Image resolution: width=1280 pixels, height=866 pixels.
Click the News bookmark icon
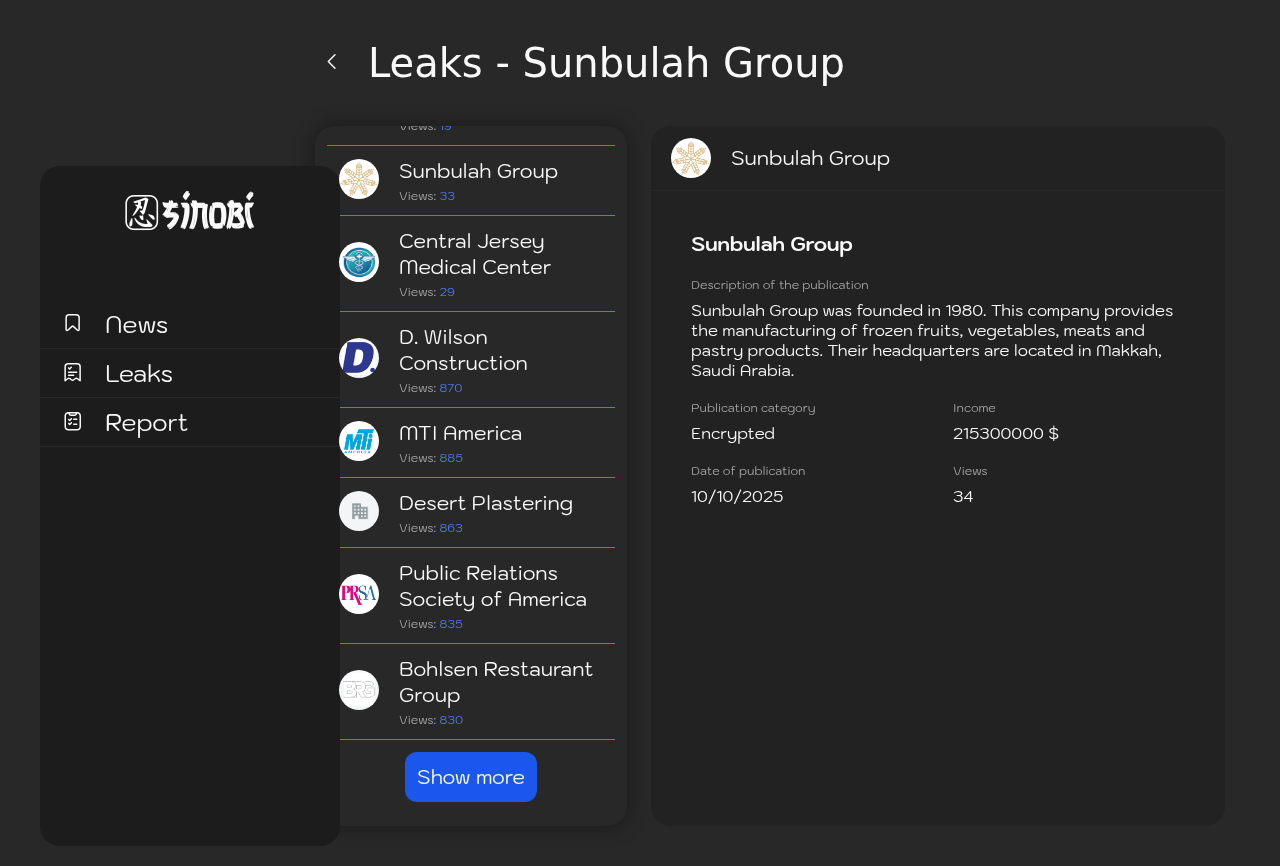[x=73, y=323]
